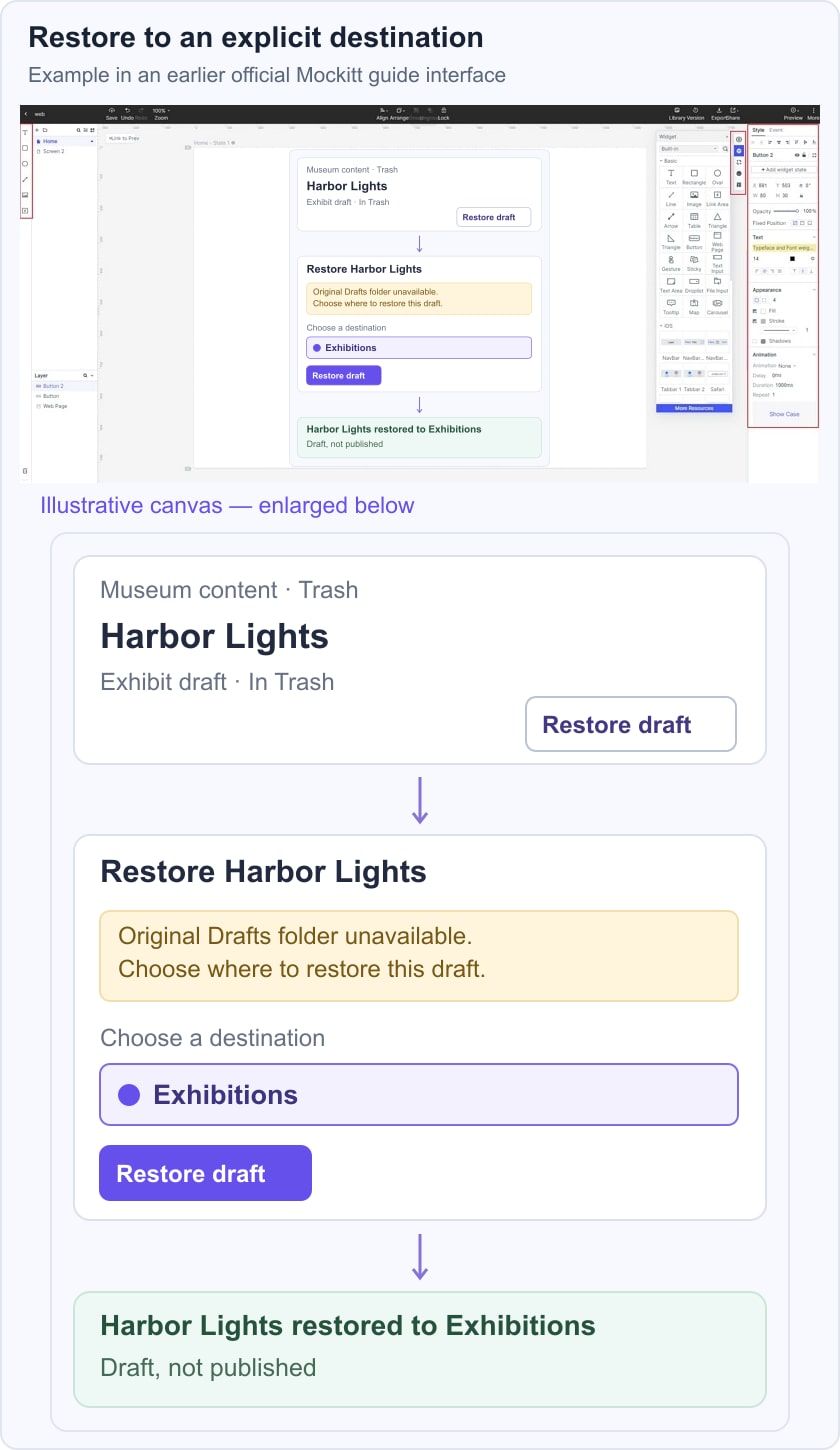The height and width of the screenshot is (1450, 840).
Task: Pick the Map widget
Action: pos(694,307)
